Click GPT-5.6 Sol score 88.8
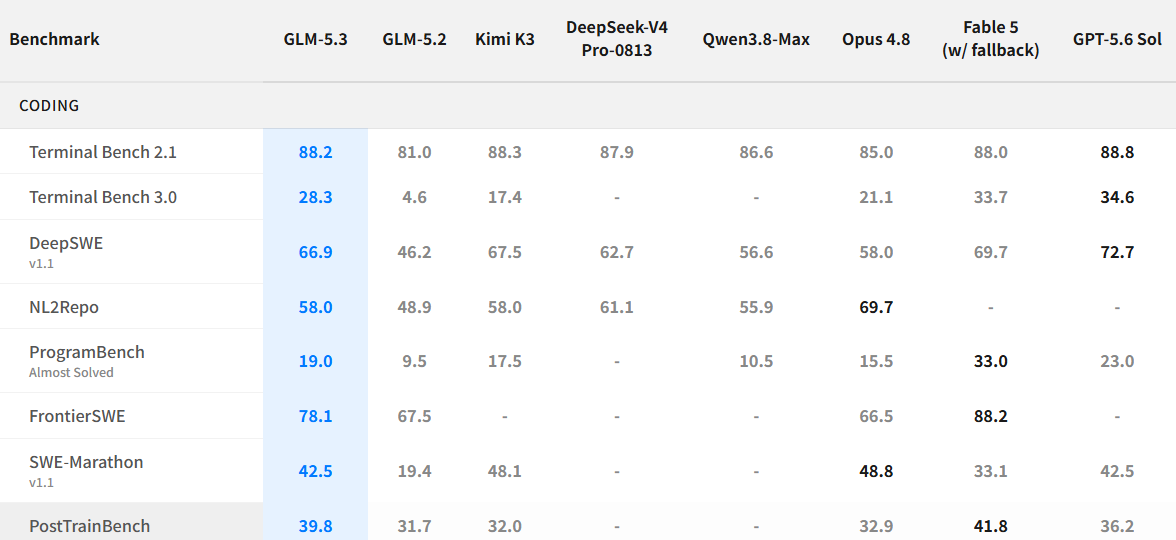 point(1117,152)
